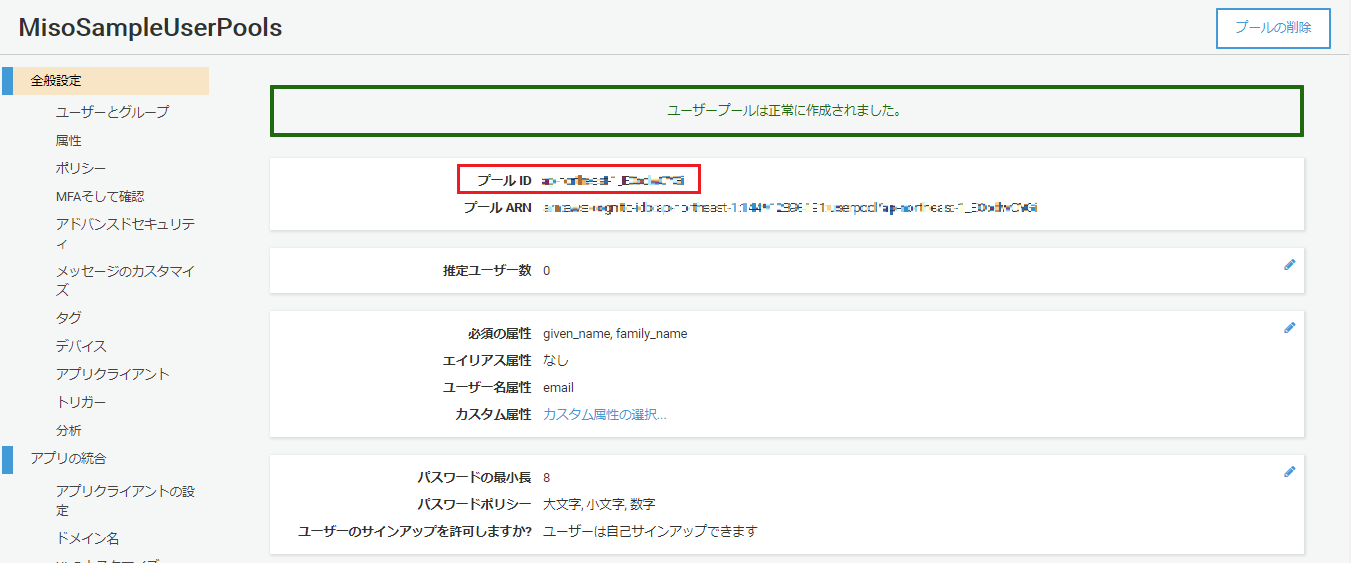Edit the 推定ユーザー数 section with pencil icon

click(x=1289, y=265)
